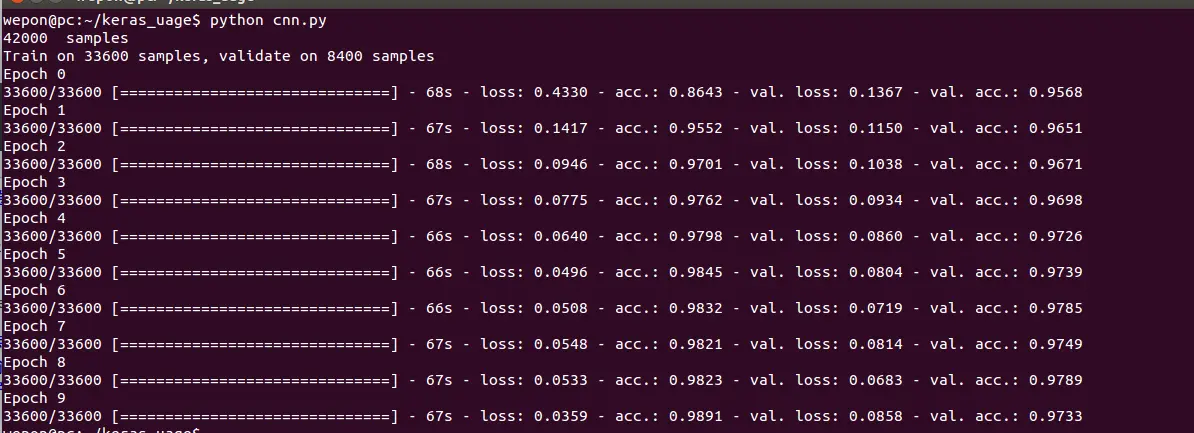Click the '67s' time under Epoch 9
The width and height of the screenshot is (1194, 433).
click(x=439, y=416)
